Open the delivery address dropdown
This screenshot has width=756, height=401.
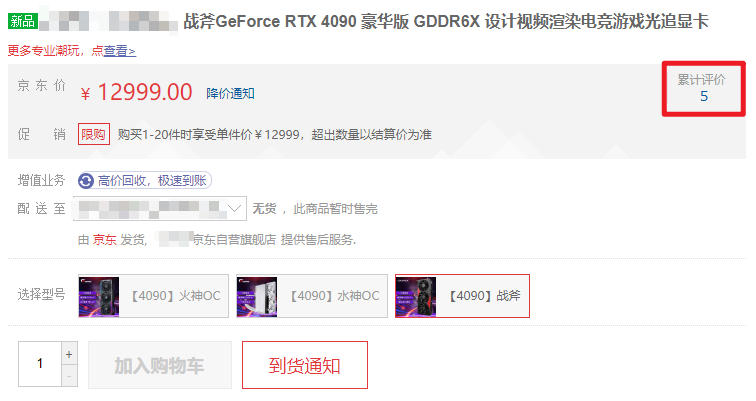pyautogui.click(x=160, y=208)
